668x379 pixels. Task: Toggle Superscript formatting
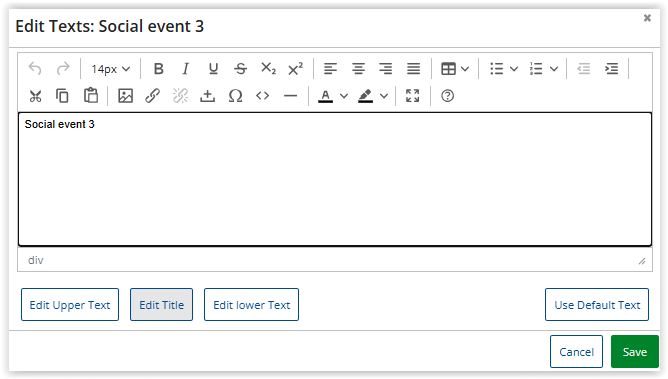(295, 69)
